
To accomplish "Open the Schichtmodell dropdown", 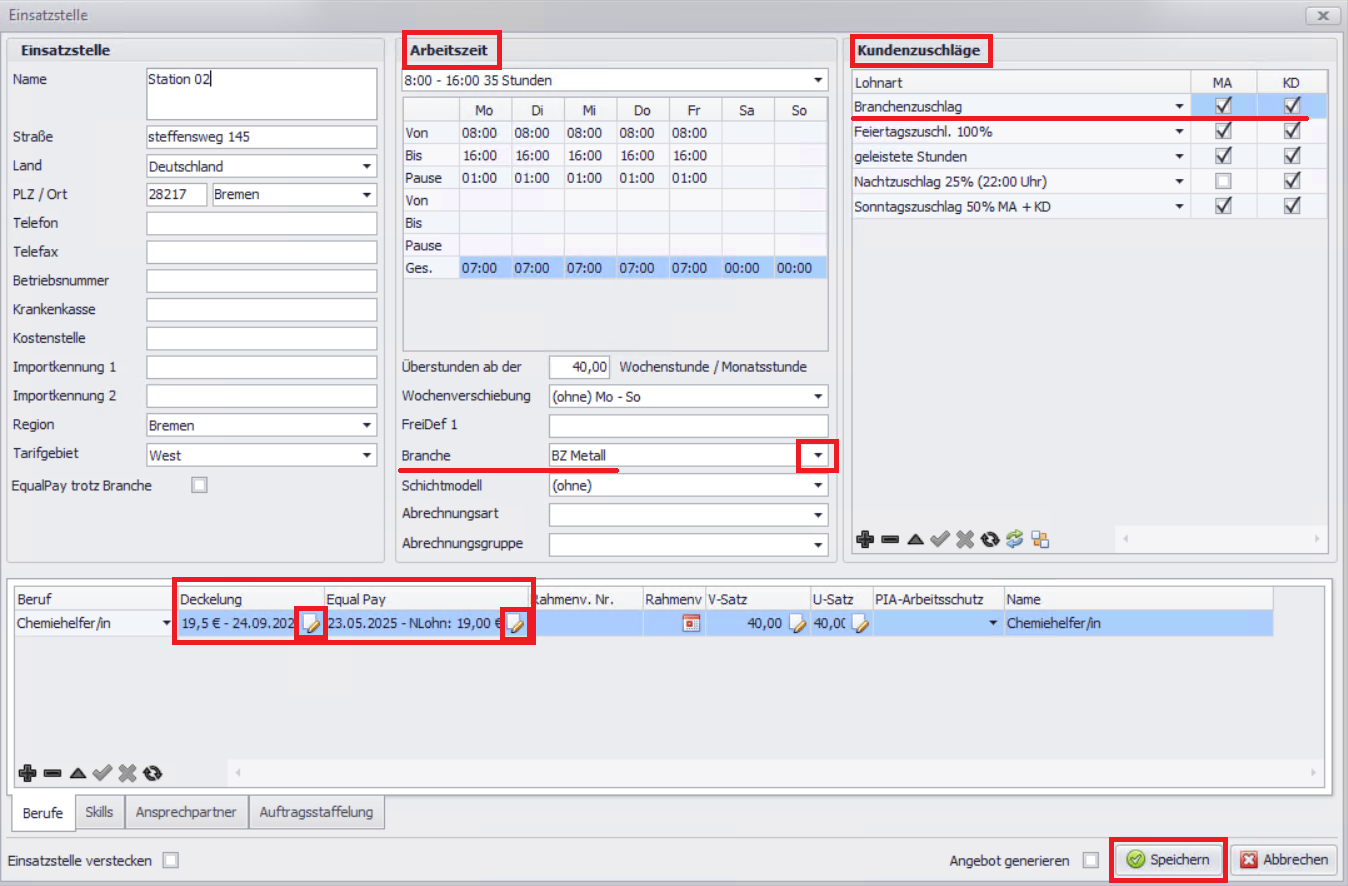I will coord(818,486).
